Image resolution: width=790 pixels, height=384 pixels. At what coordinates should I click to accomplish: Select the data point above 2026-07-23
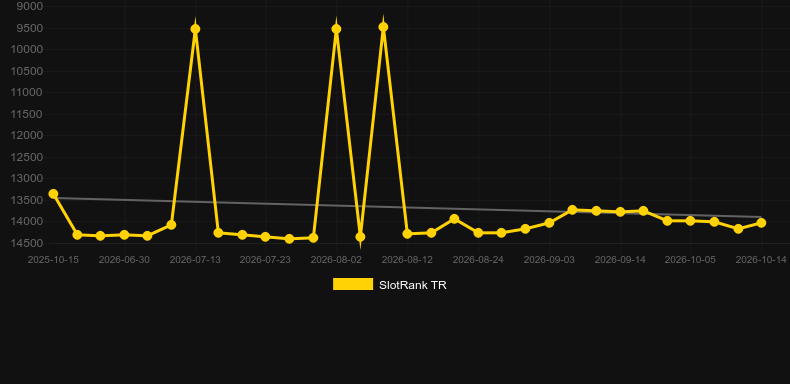(266, 237)
